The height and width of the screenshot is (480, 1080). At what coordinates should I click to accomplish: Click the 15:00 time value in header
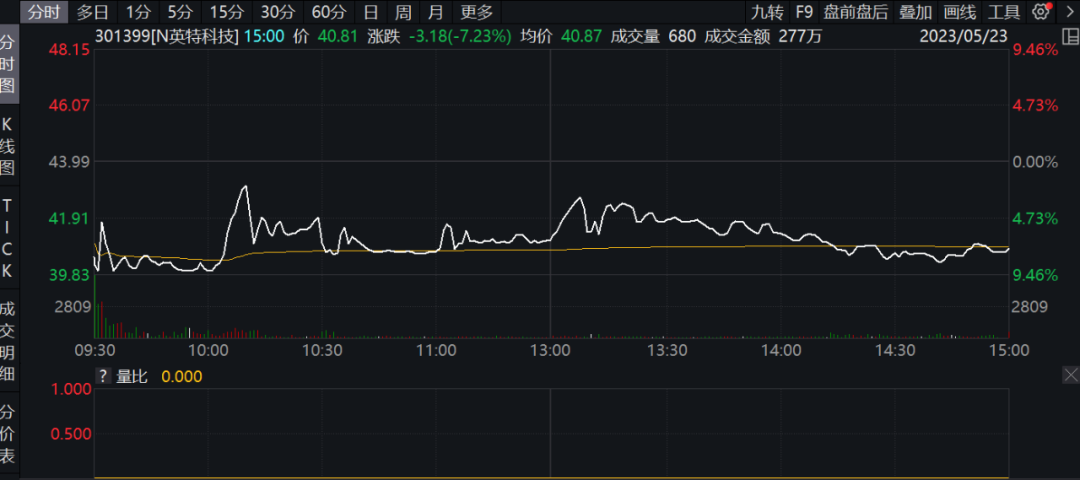pos(266,37)
